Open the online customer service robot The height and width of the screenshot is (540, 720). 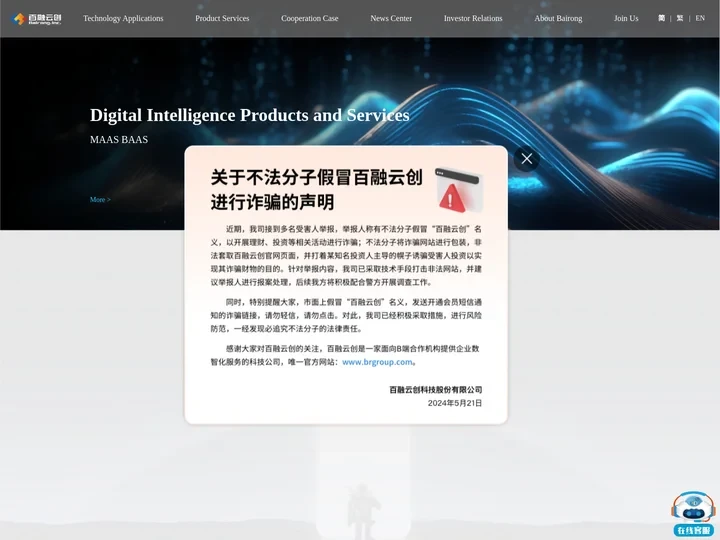coord(693,514)
